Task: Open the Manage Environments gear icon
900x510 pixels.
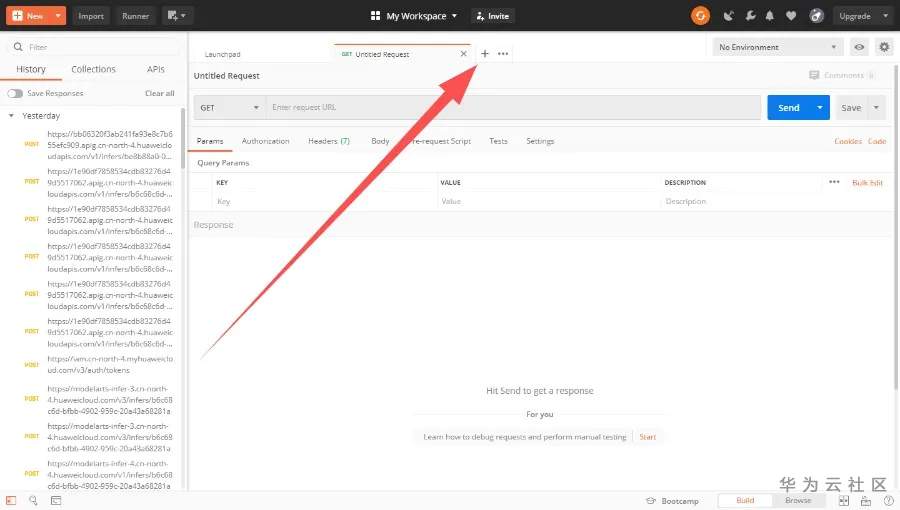Action: pos(884,47)
